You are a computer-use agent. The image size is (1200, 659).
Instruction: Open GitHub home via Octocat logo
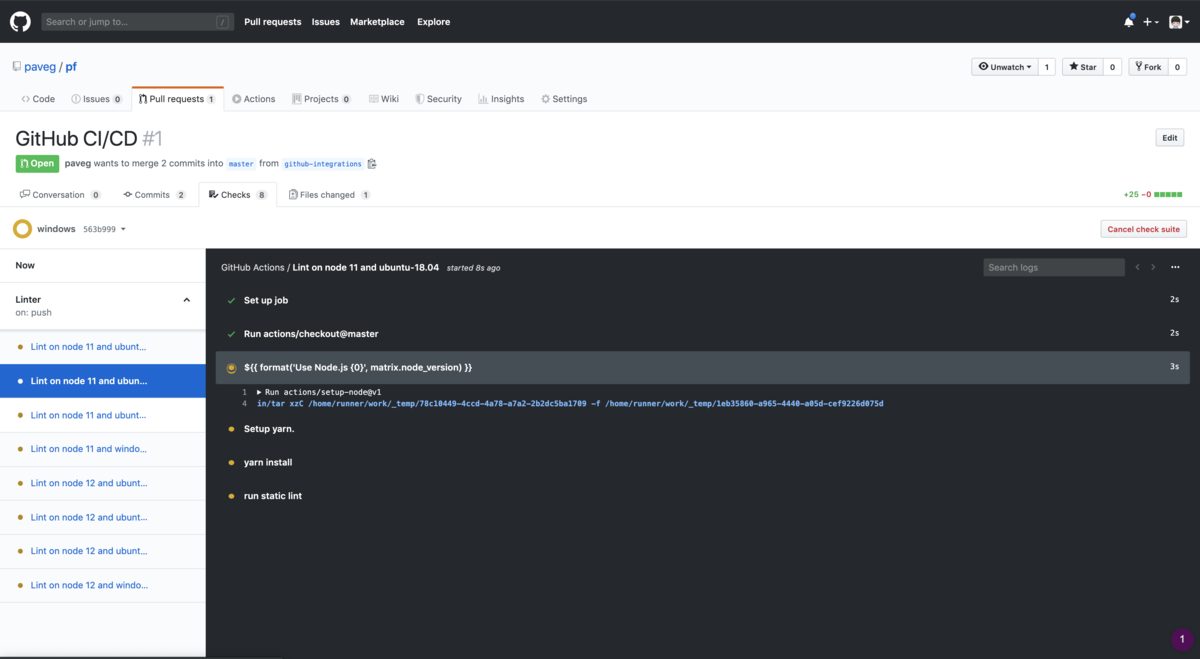(x=20, y=21)
